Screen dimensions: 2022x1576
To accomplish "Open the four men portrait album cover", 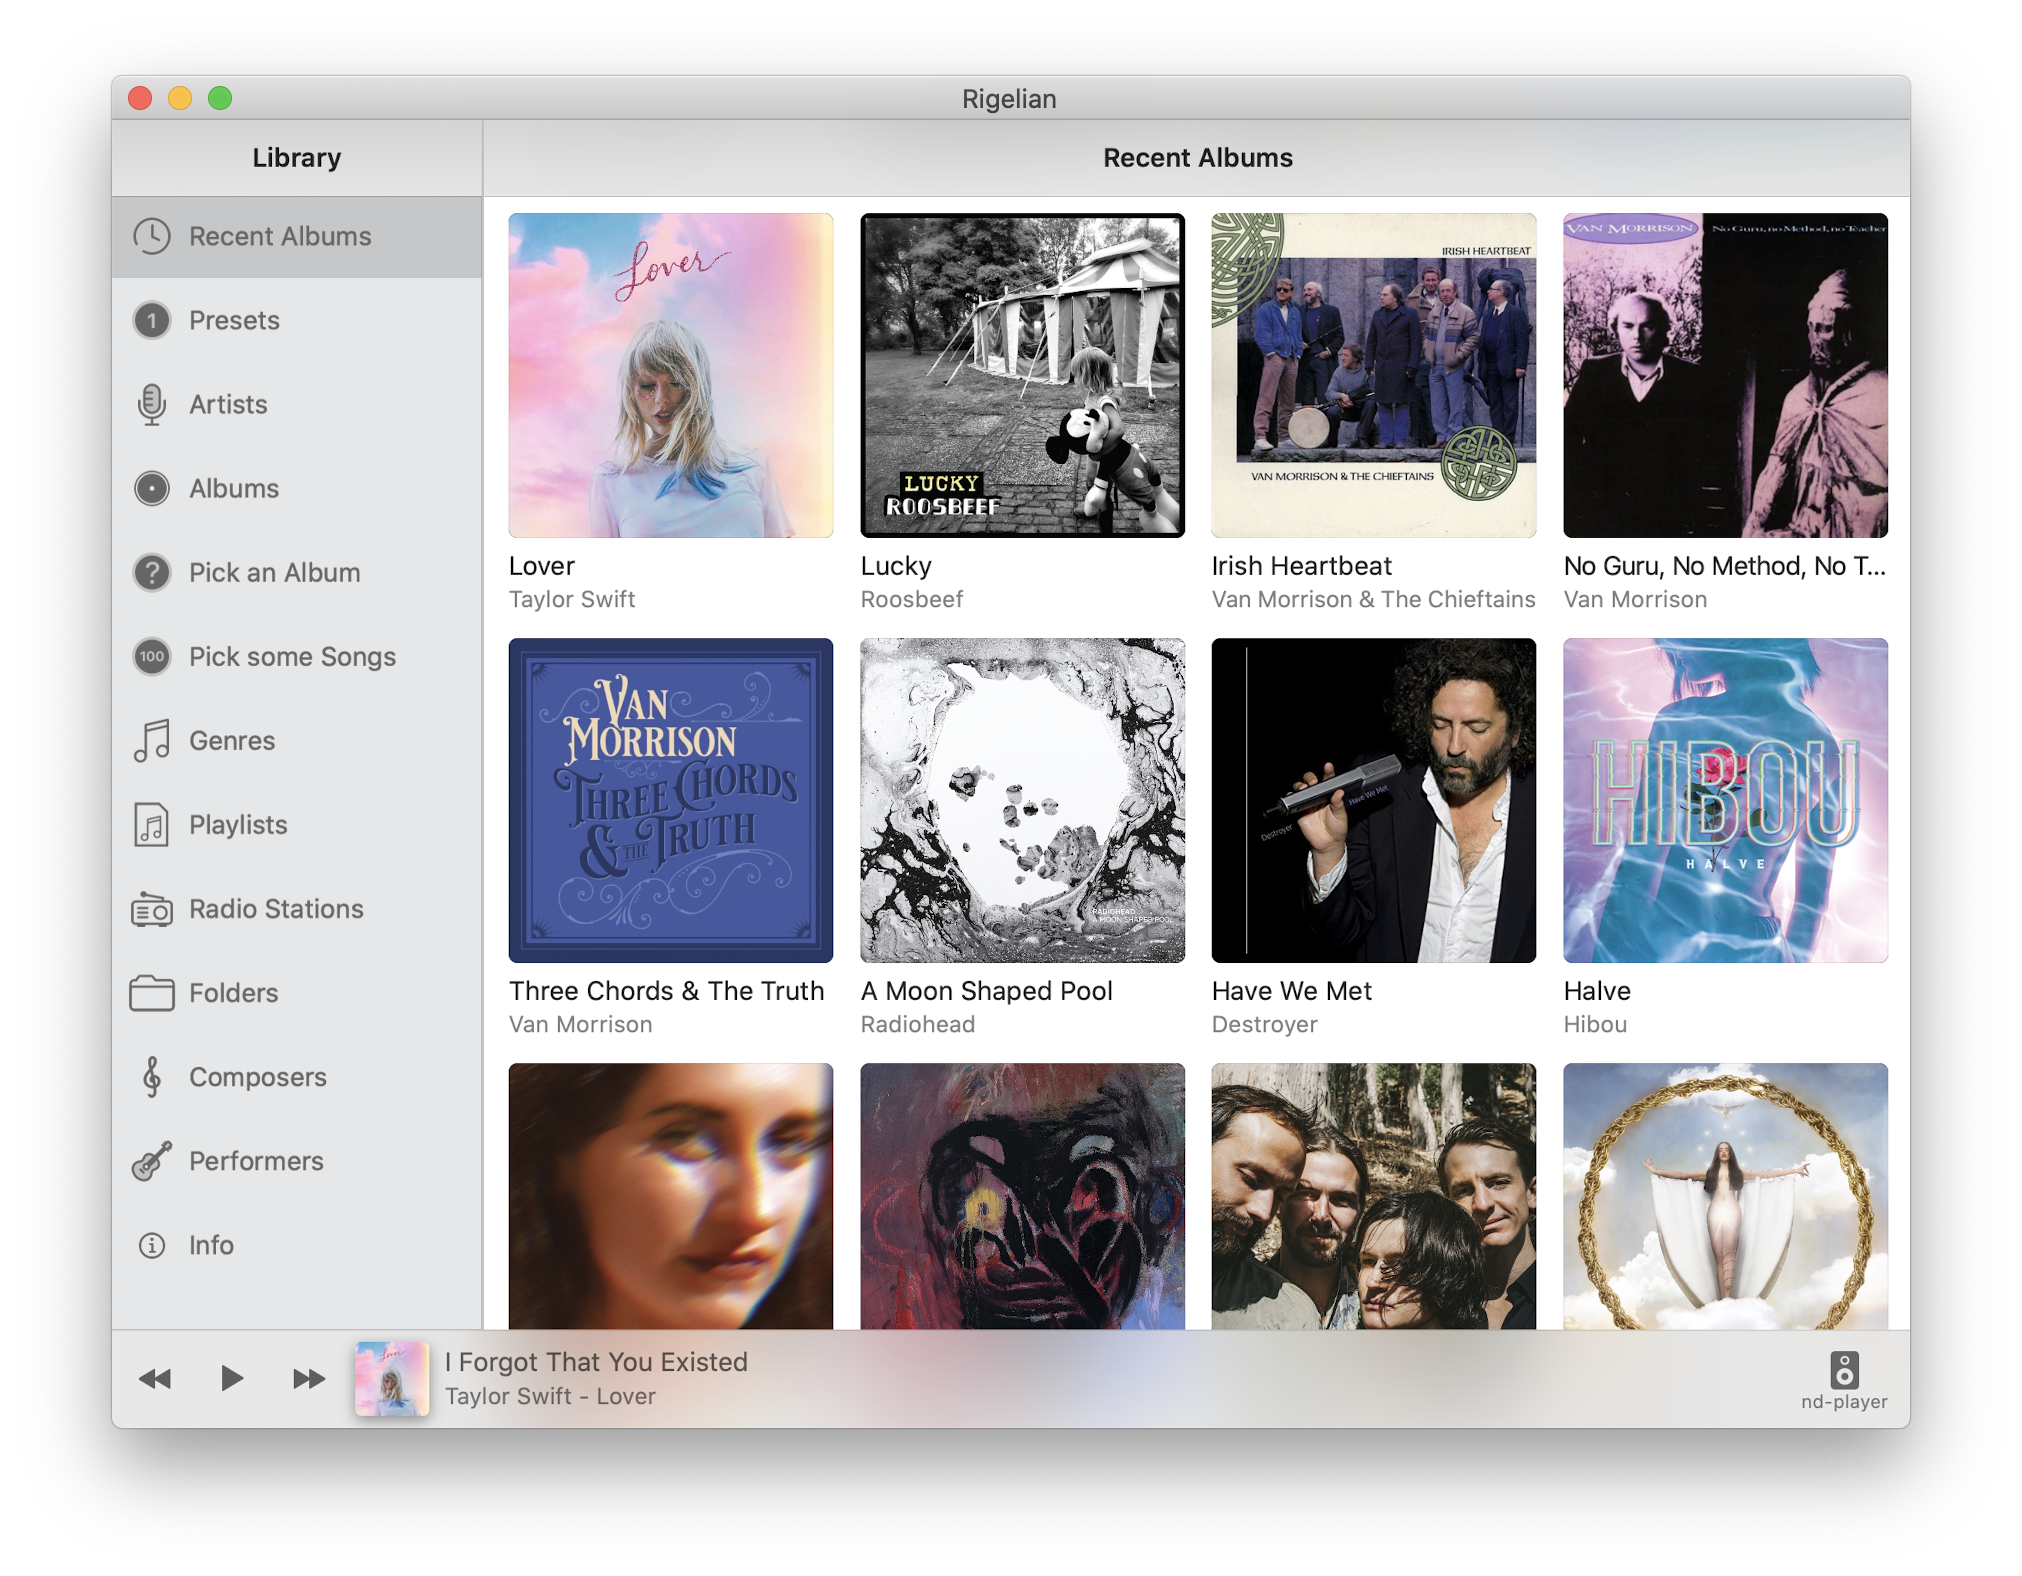I will click(1374, 1196).
